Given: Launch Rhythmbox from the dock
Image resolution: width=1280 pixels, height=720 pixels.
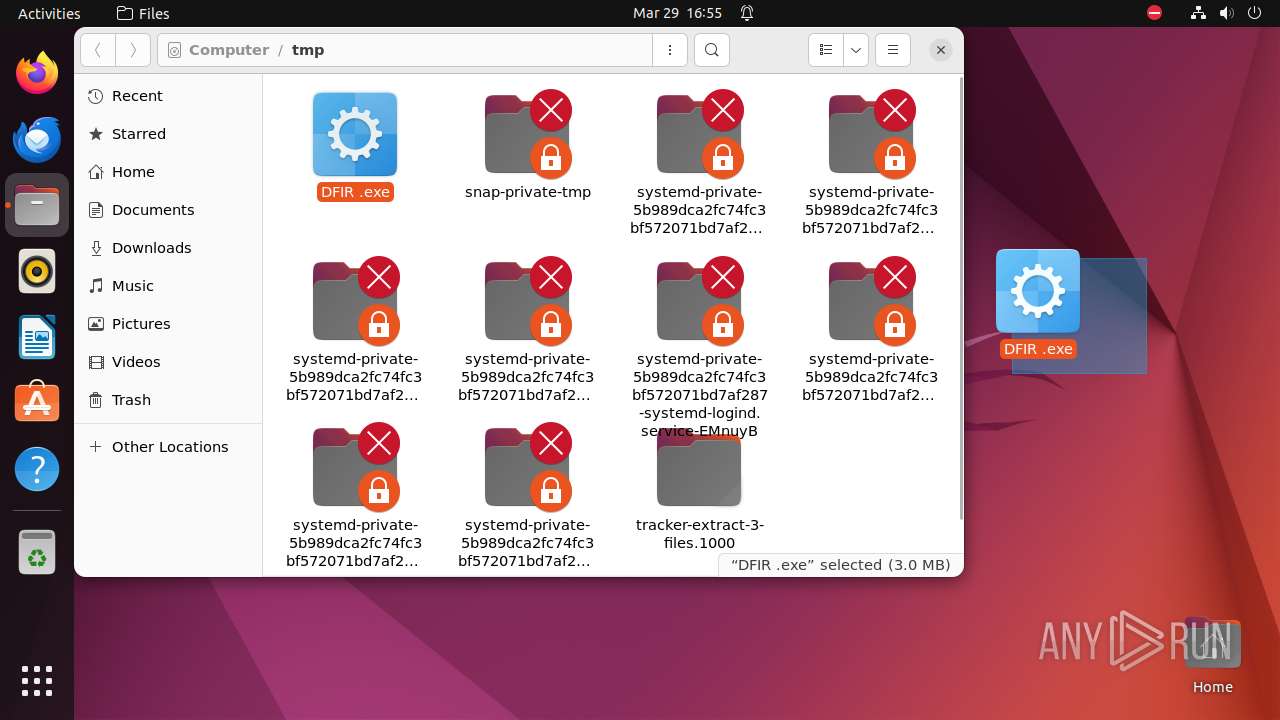Looking at the screenshot, I should [x=37, y=271].
